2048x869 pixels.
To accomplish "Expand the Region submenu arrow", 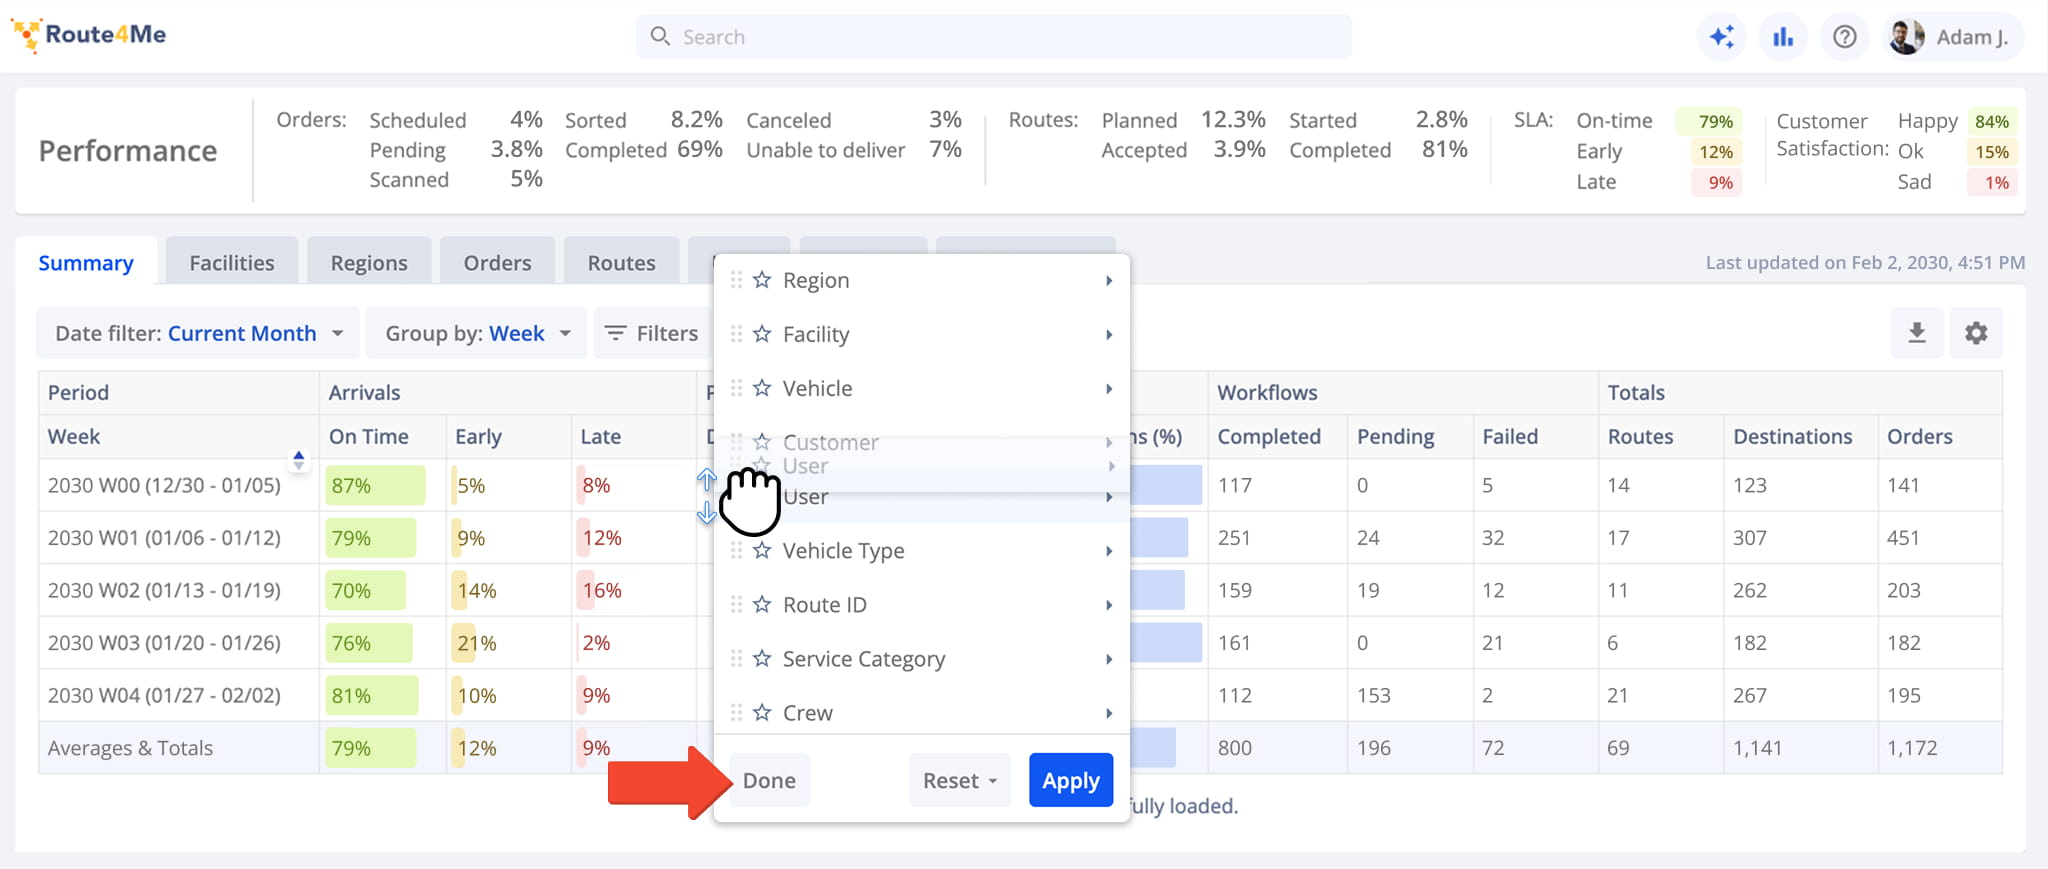I will (1109, 280).
